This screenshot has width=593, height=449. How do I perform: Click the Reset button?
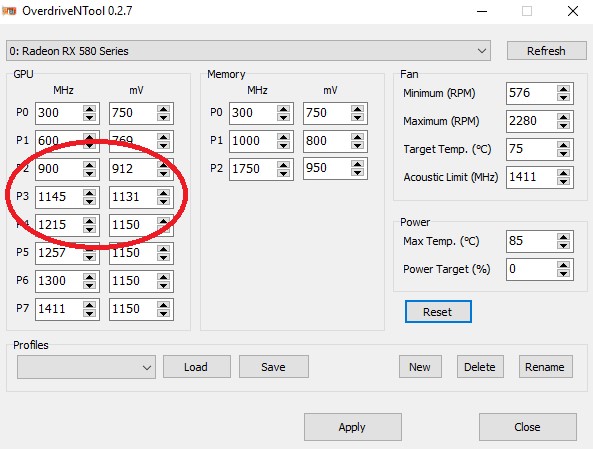(438, 312)
